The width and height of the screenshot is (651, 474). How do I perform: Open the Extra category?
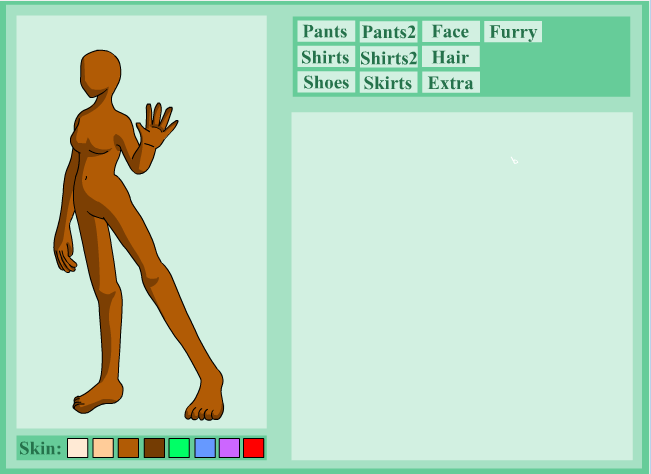coord(450,82)
